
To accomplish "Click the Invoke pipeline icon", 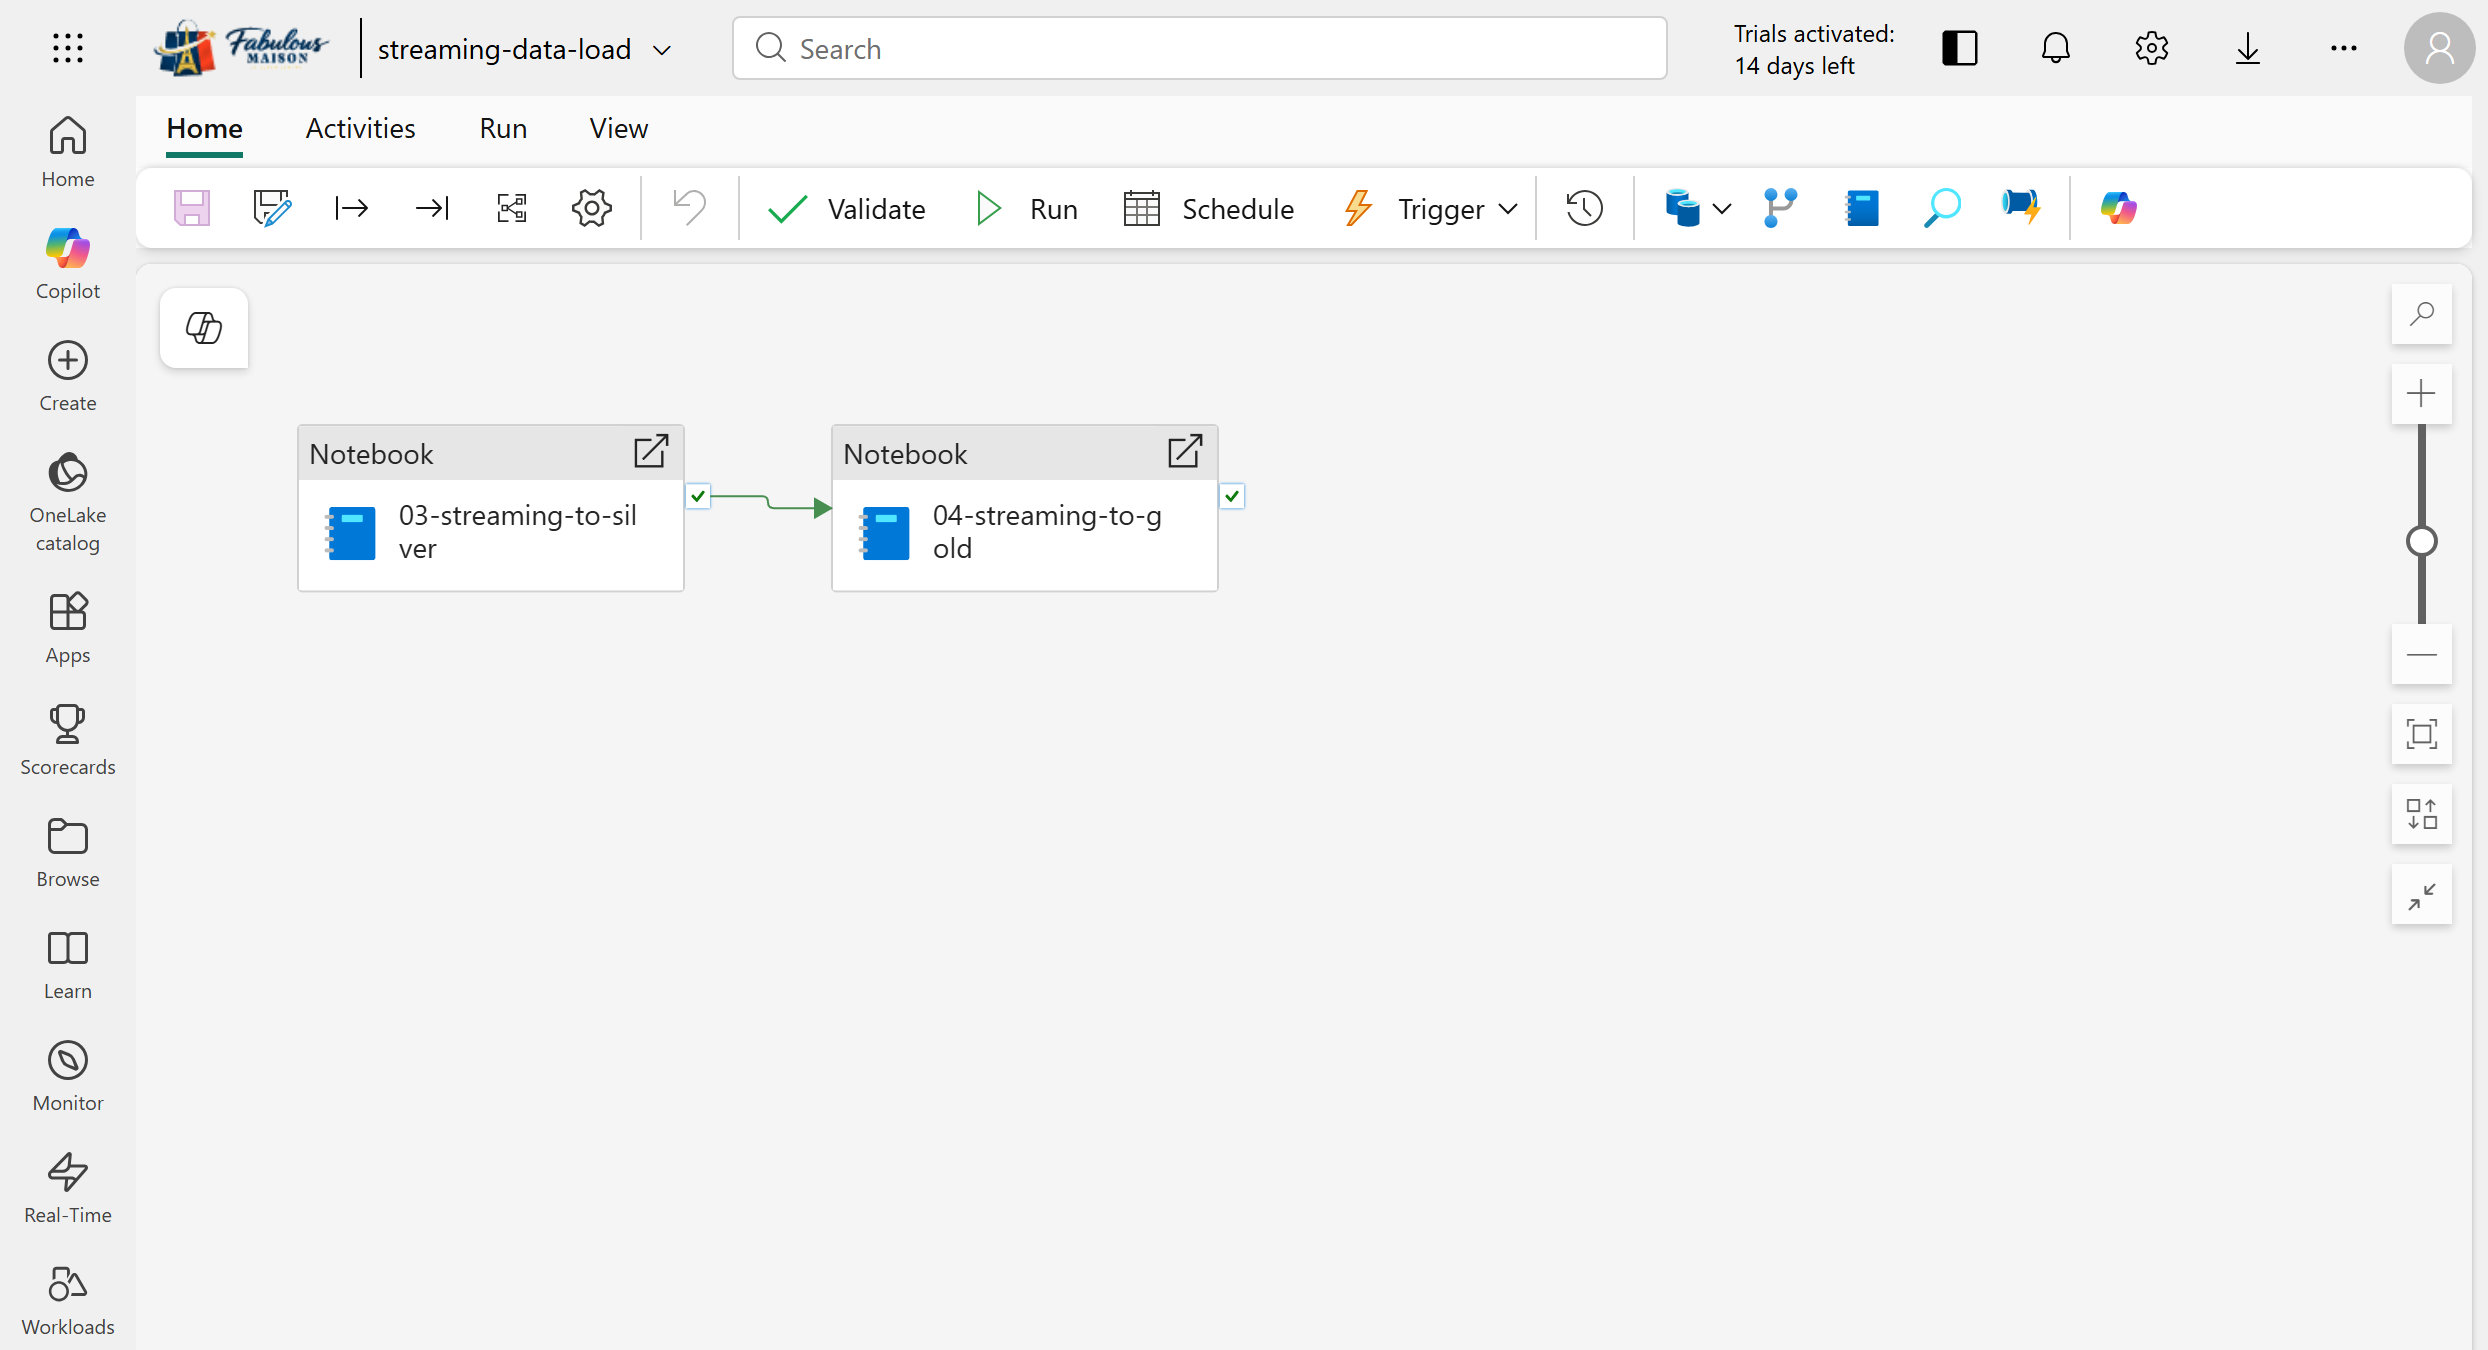I will click(x=2021, y=208).
